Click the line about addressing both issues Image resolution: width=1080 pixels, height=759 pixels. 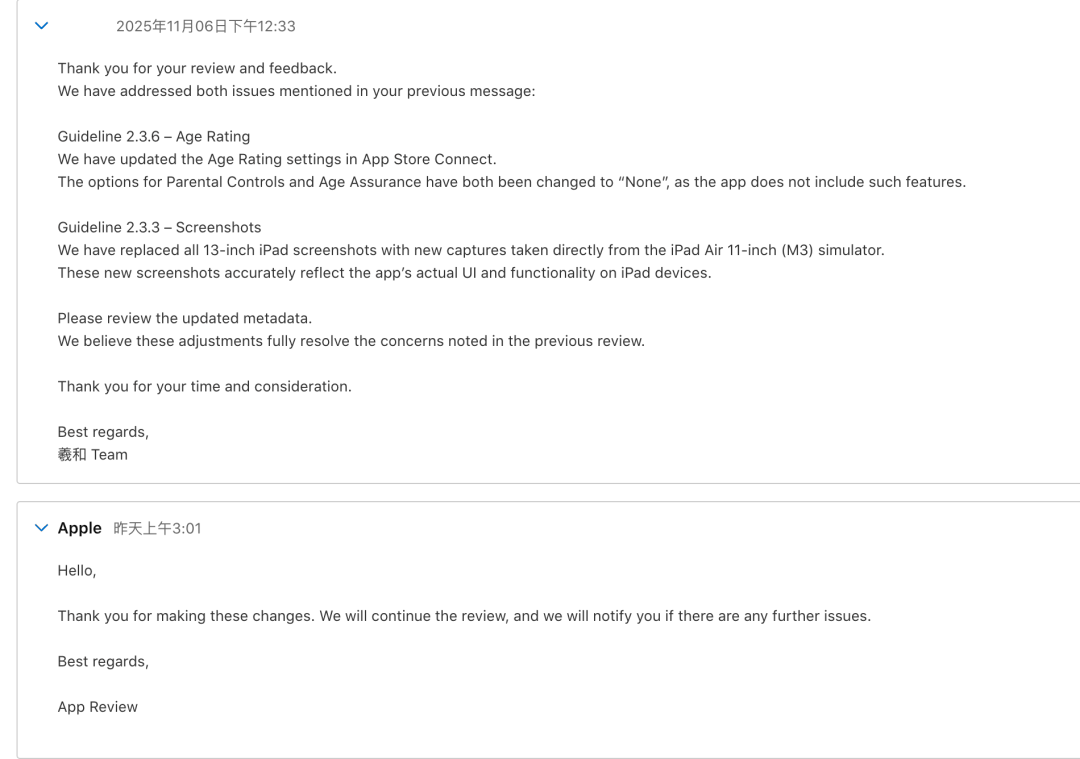(x=296, y=91)
